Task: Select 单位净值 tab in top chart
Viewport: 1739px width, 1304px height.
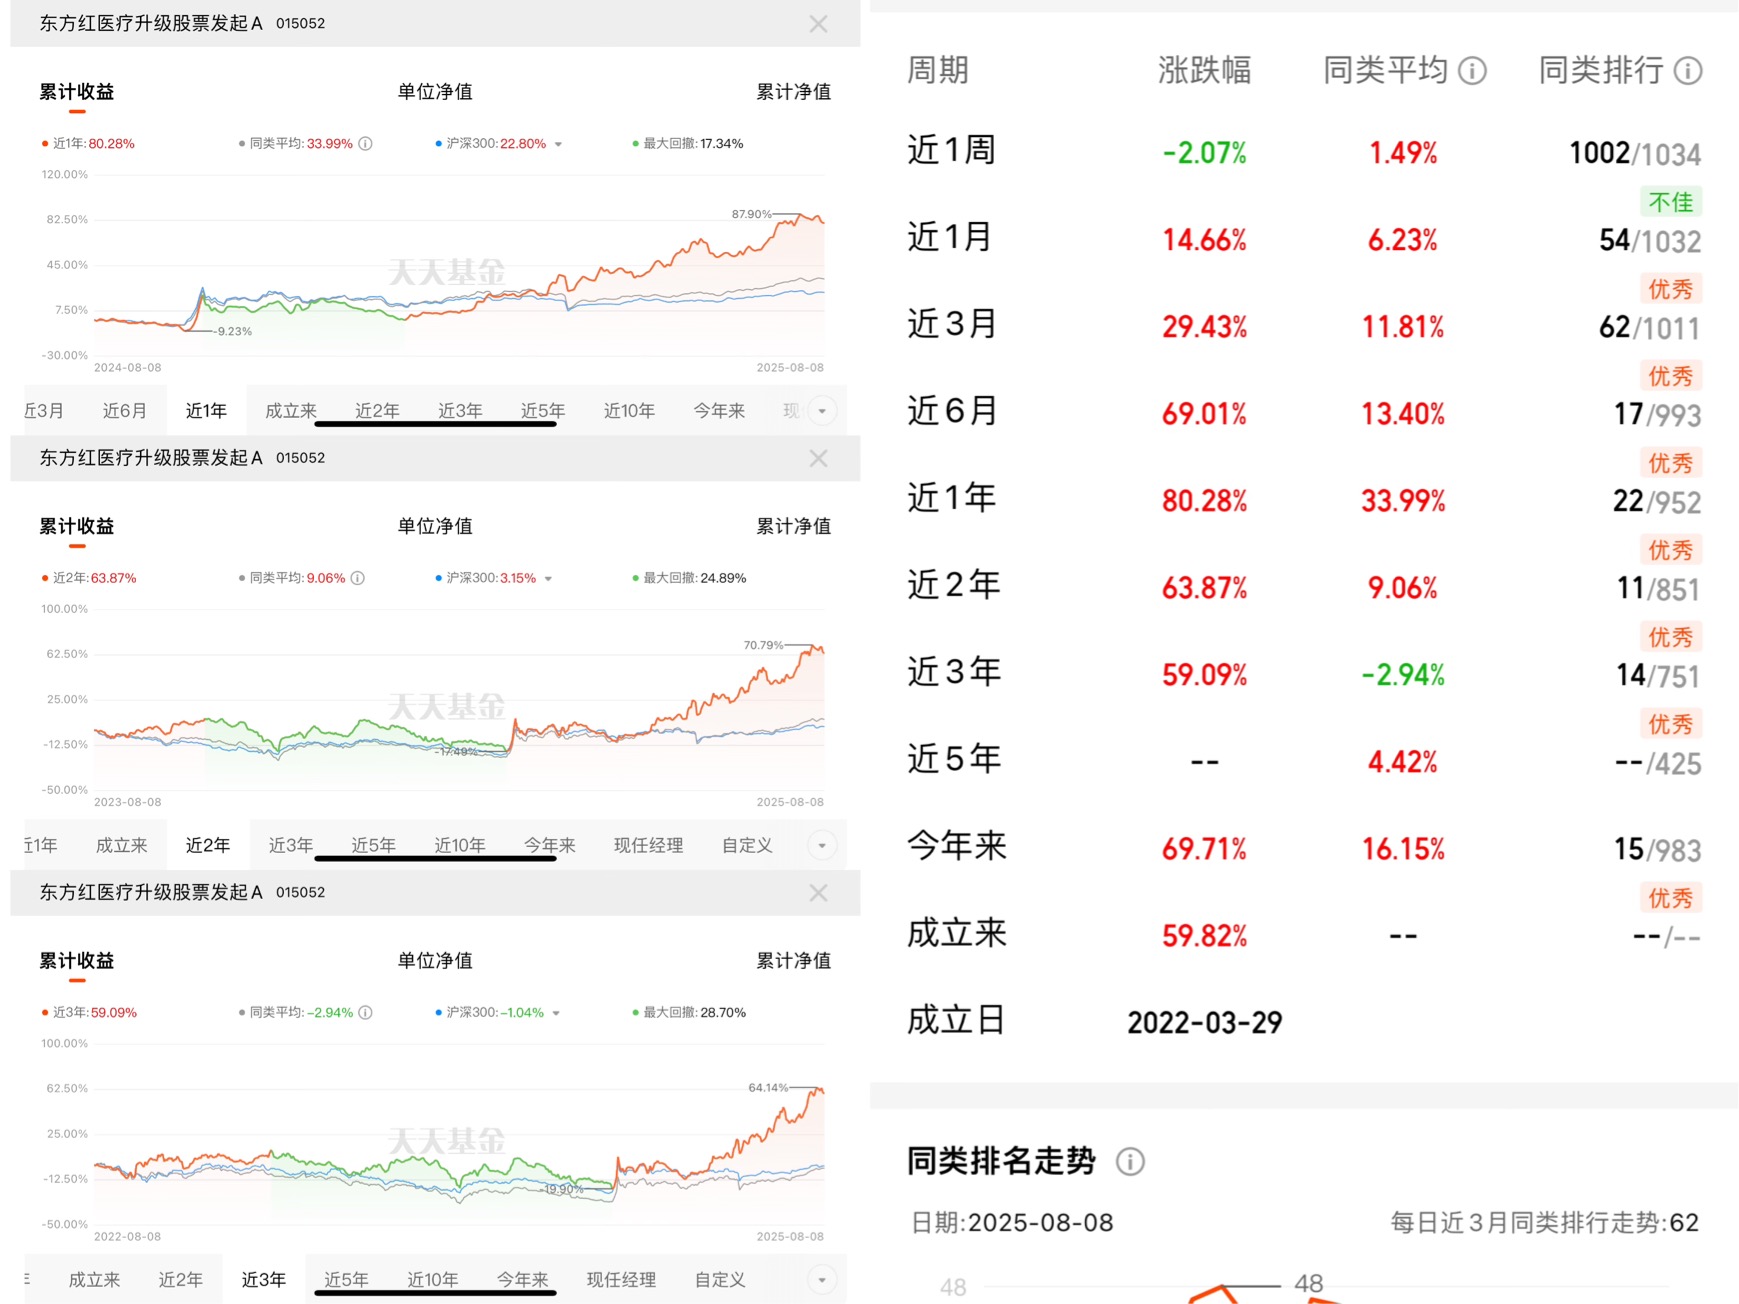Action: [x=435, y=92]
